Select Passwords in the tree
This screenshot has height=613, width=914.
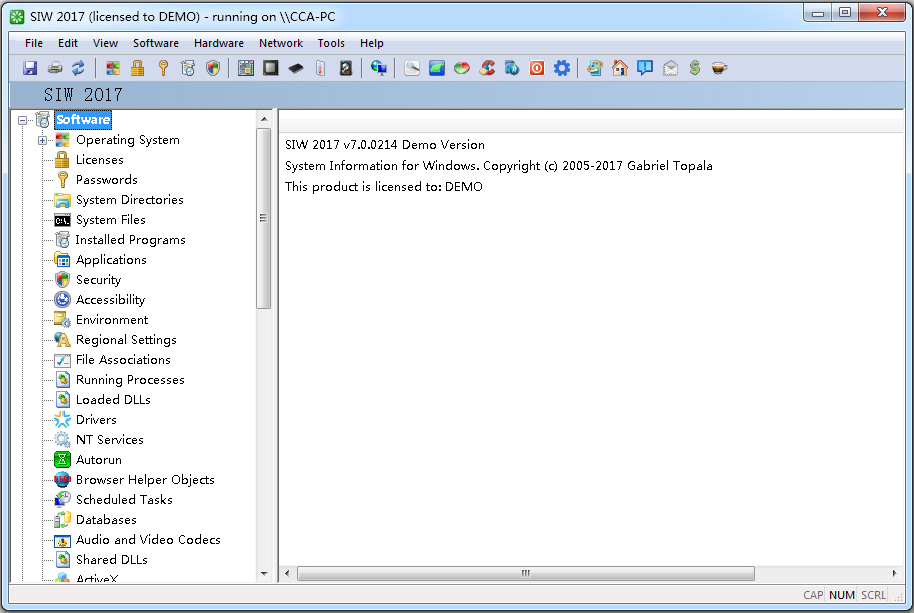click(x=107, y=179)
